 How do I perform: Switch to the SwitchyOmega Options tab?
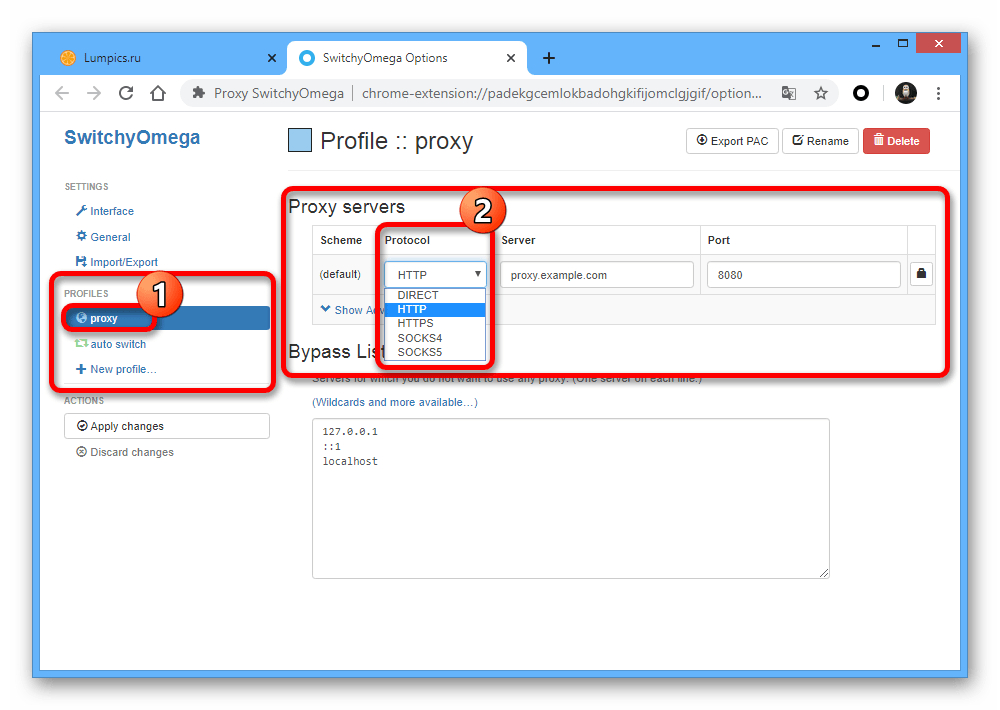pos(407,58)
